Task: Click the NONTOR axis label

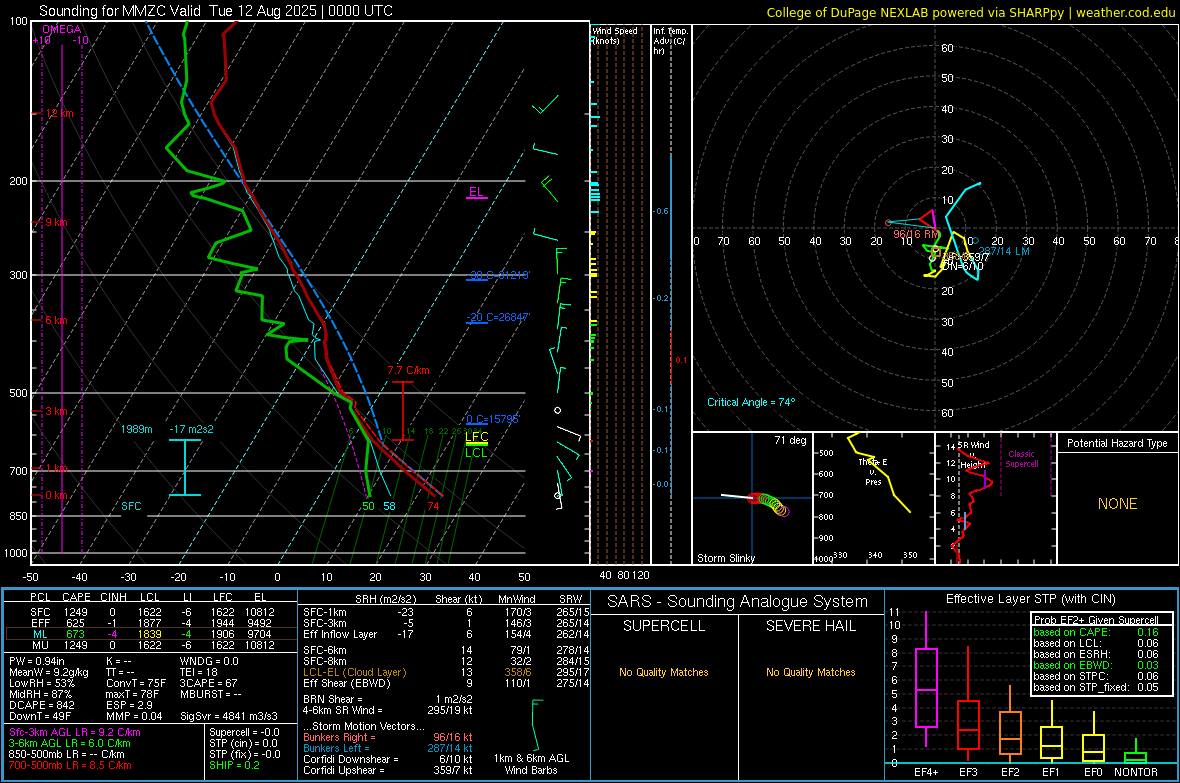Action: point(1136,772)
